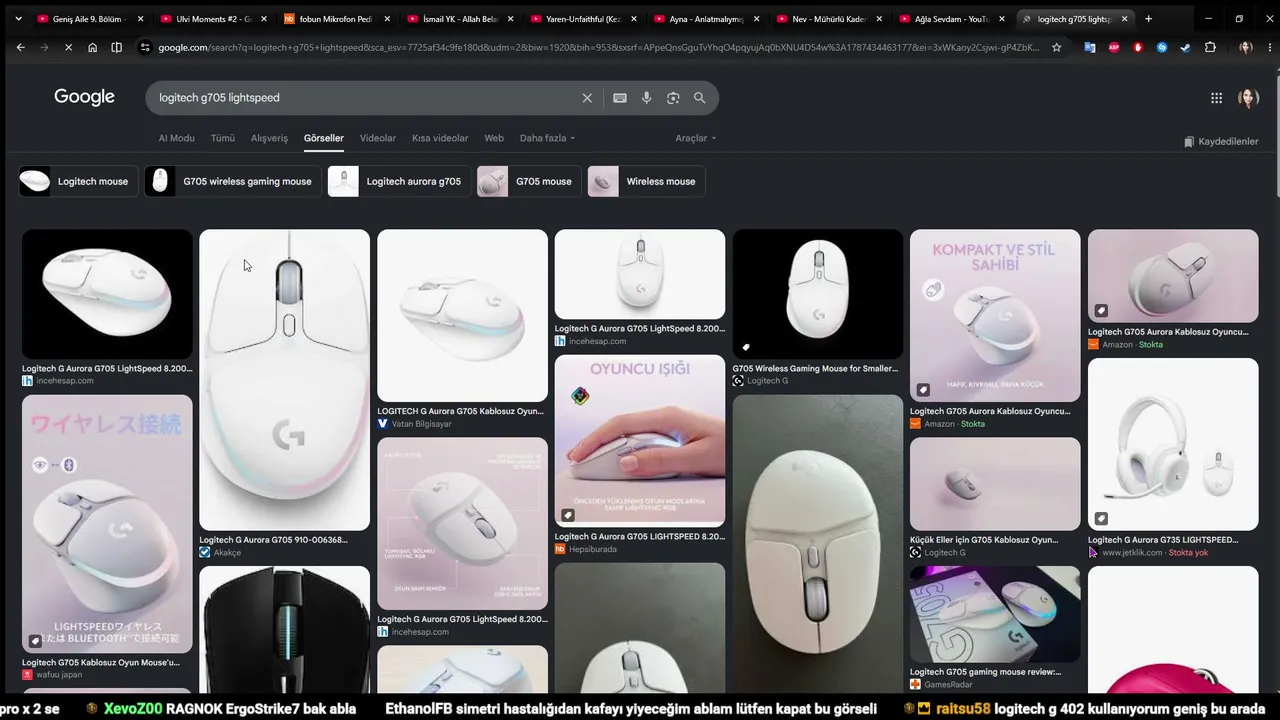Open the Vatan Bilgisayar G705 image

[x=462, y=316]
